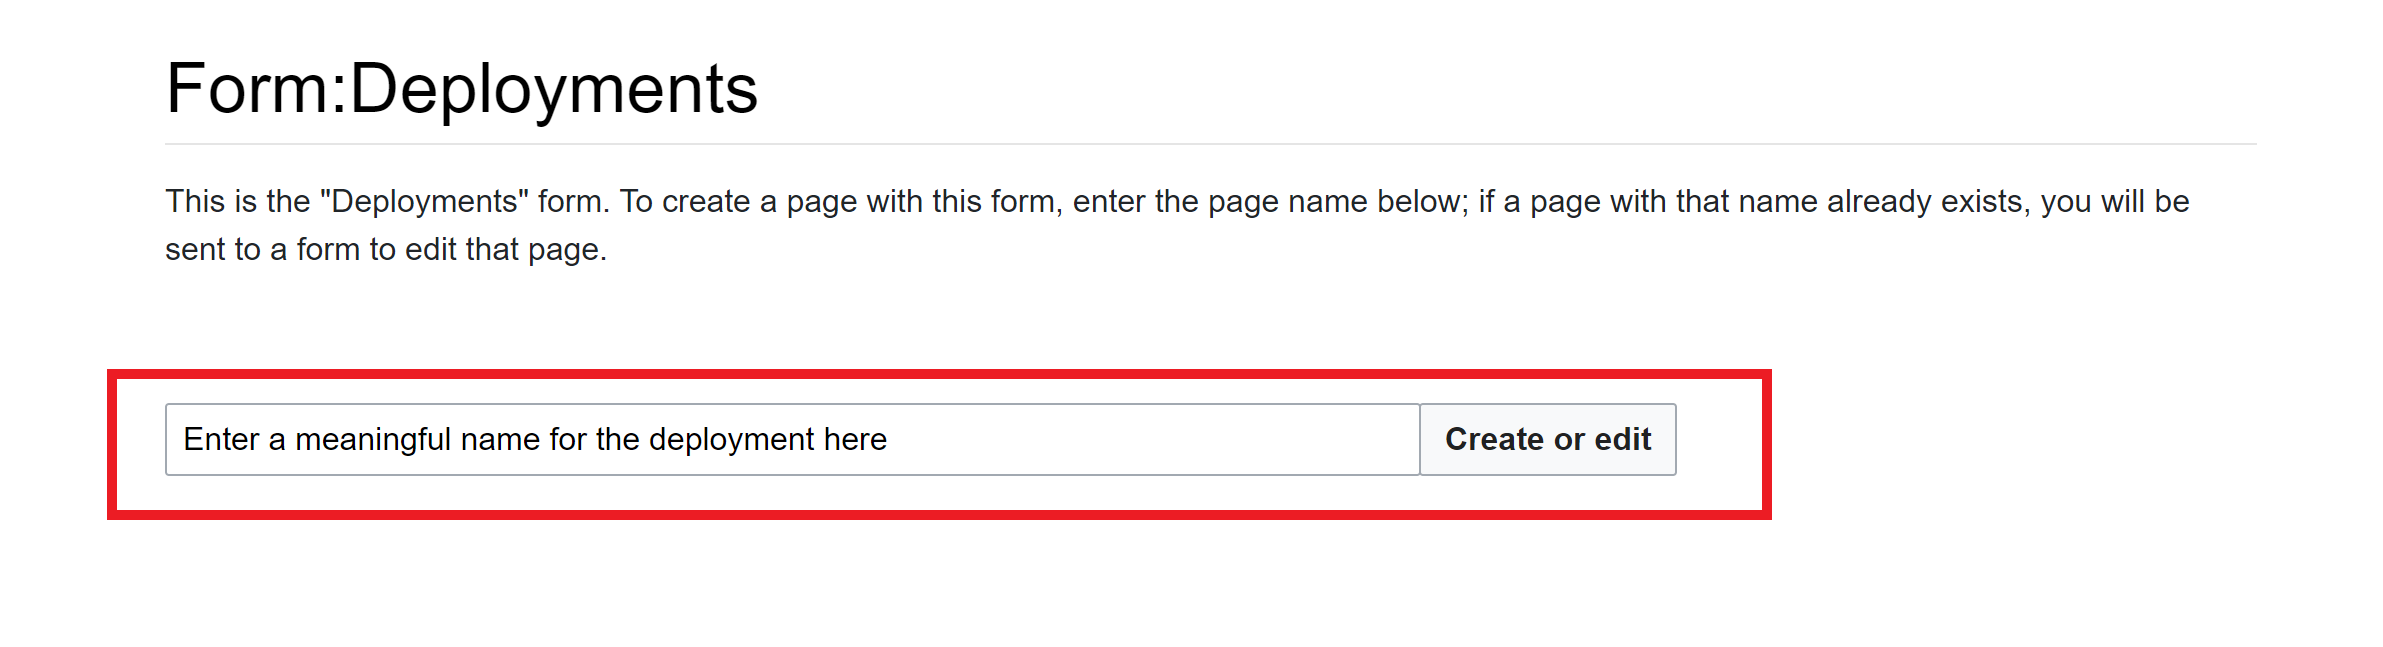Place the cursor in the deployment name placeholder text
This screenshot has height=647, width=2383.
pyautogui.click(x=535, y=439)
